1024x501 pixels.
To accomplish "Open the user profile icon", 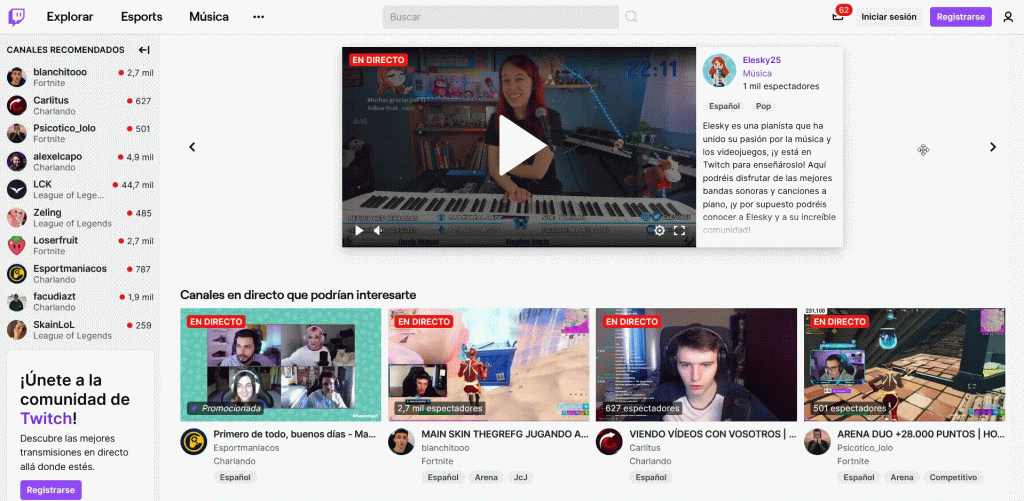I will click(1008, 17).
